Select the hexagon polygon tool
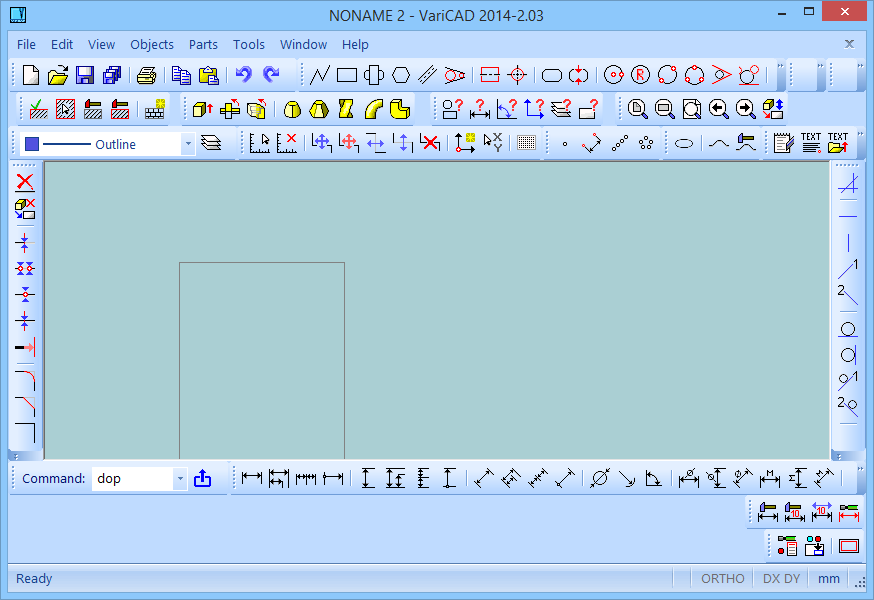Image resolution: width=874 pixels, height=600 pixels. [x=401, y=75]
